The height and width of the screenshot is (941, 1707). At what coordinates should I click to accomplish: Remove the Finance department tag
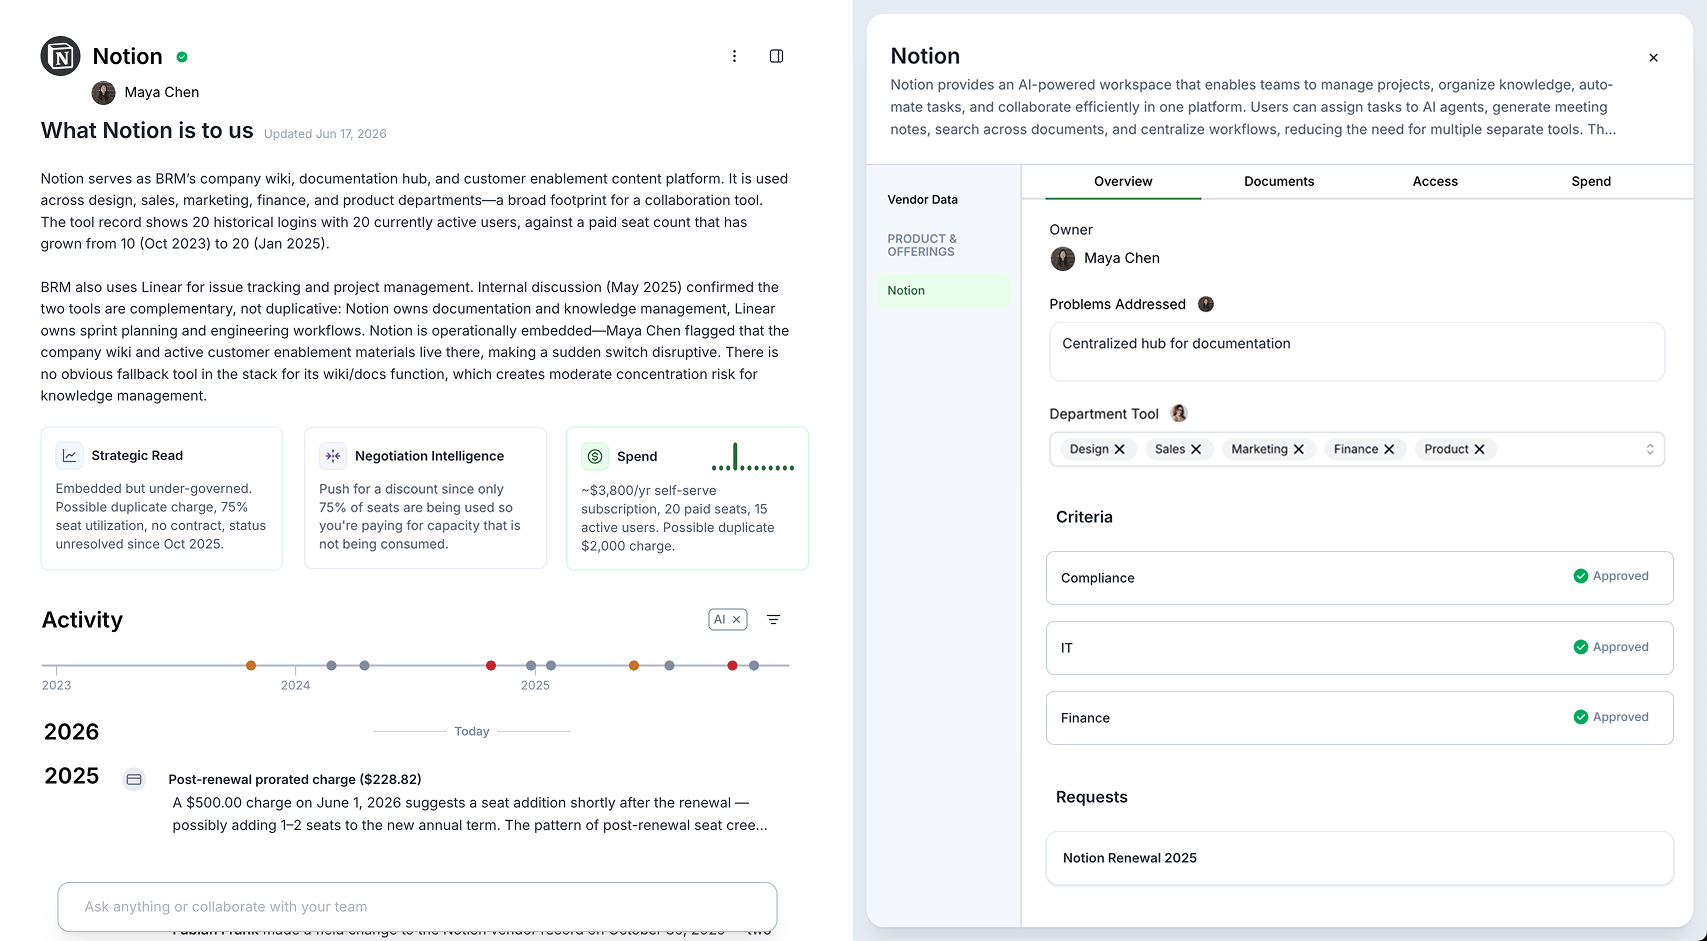1389,450
